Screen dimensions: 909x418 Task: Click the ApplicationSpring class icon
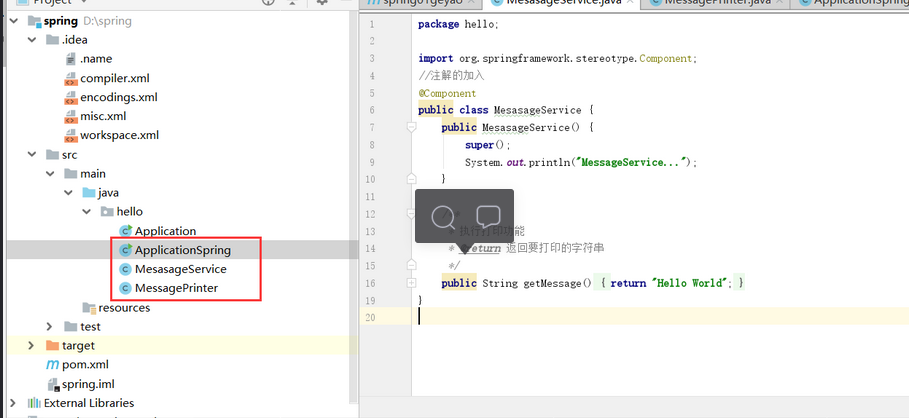click(126, 250)
